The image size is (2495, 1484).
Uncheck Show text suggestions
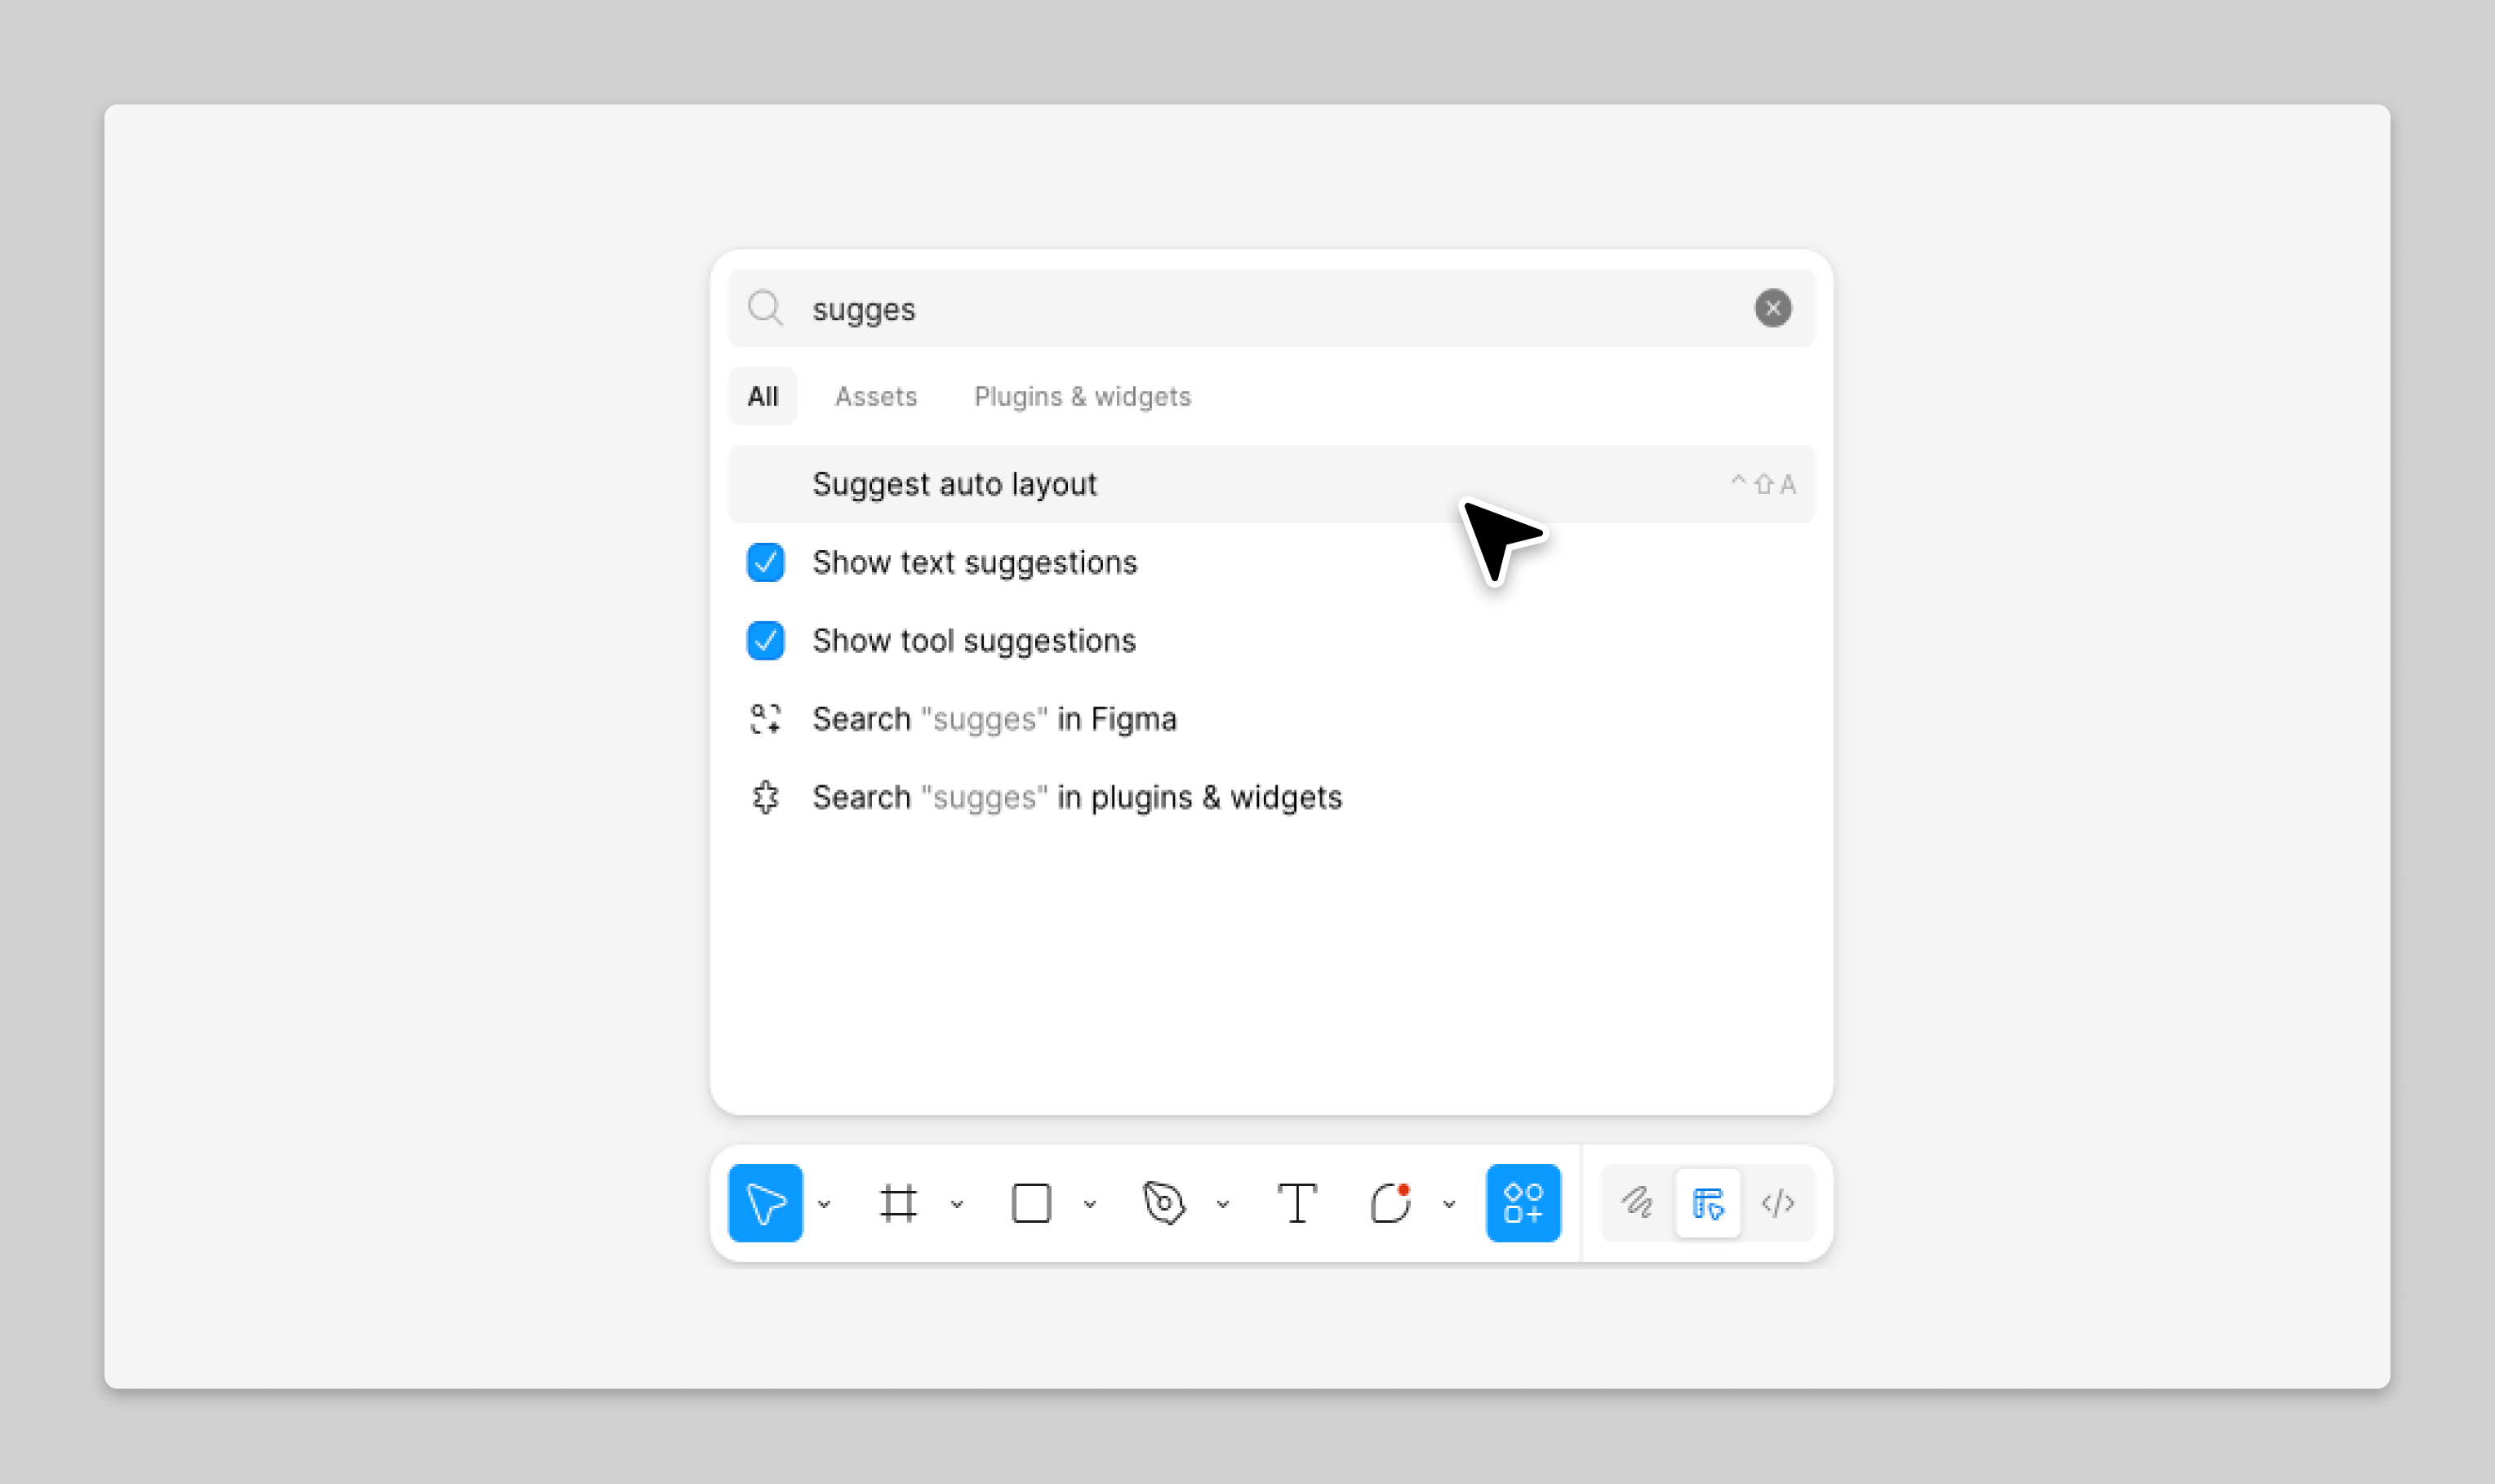(766, 562)
